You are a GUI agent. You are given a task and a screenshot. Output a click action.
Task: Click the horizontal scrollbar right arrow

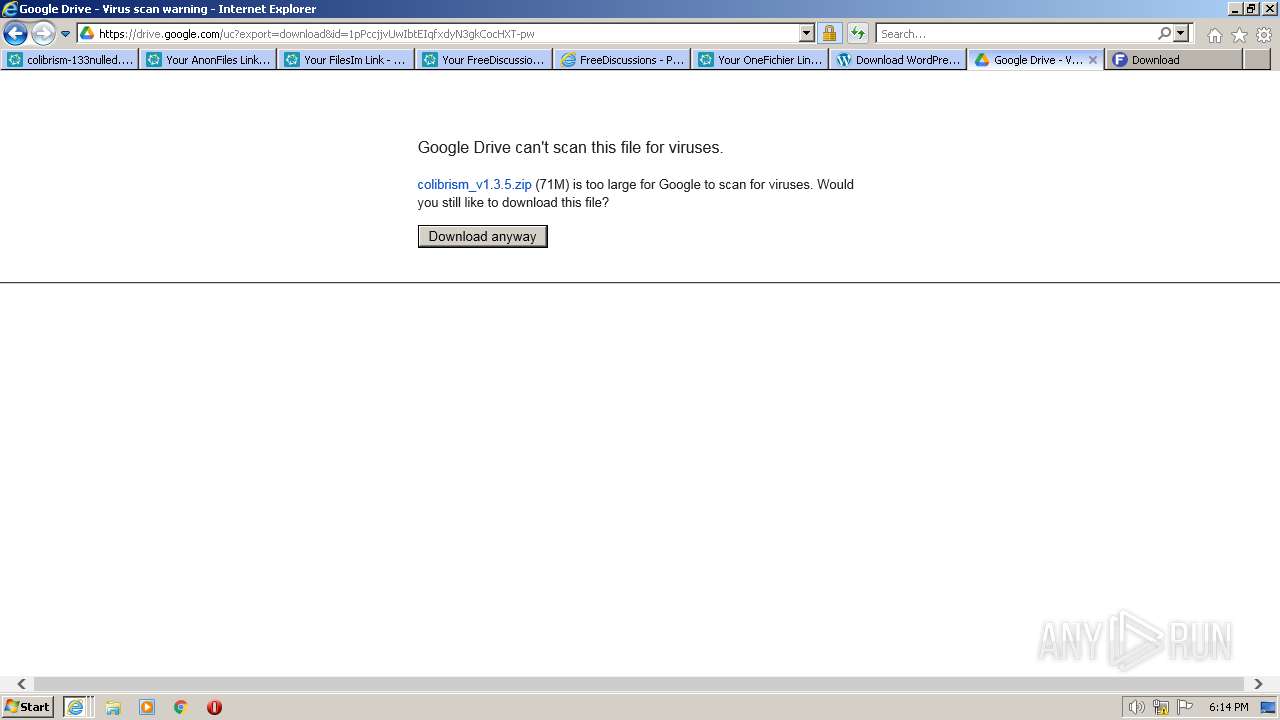click(x=1258, y=684)
